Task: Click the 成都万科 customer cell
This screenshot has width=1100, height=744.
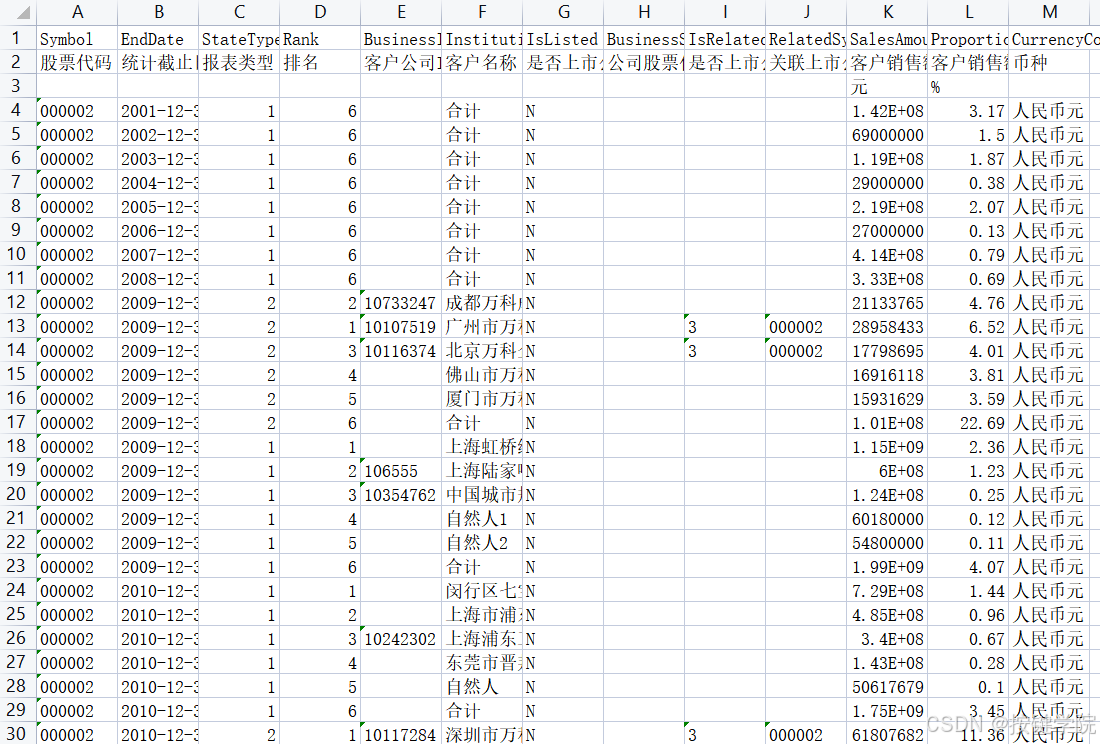Action: [482, 303]
